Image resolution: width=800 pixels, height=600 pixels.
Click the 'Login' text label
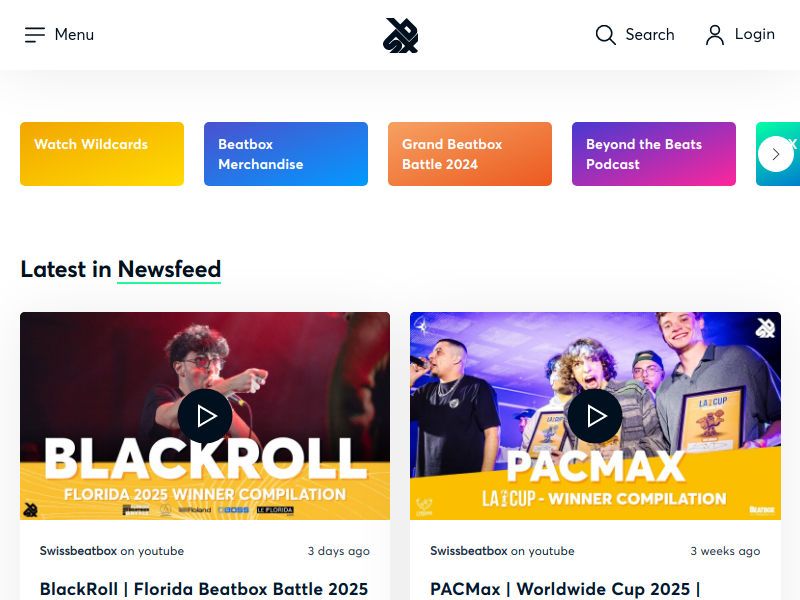pyautogui.click(x=755, y=34)
